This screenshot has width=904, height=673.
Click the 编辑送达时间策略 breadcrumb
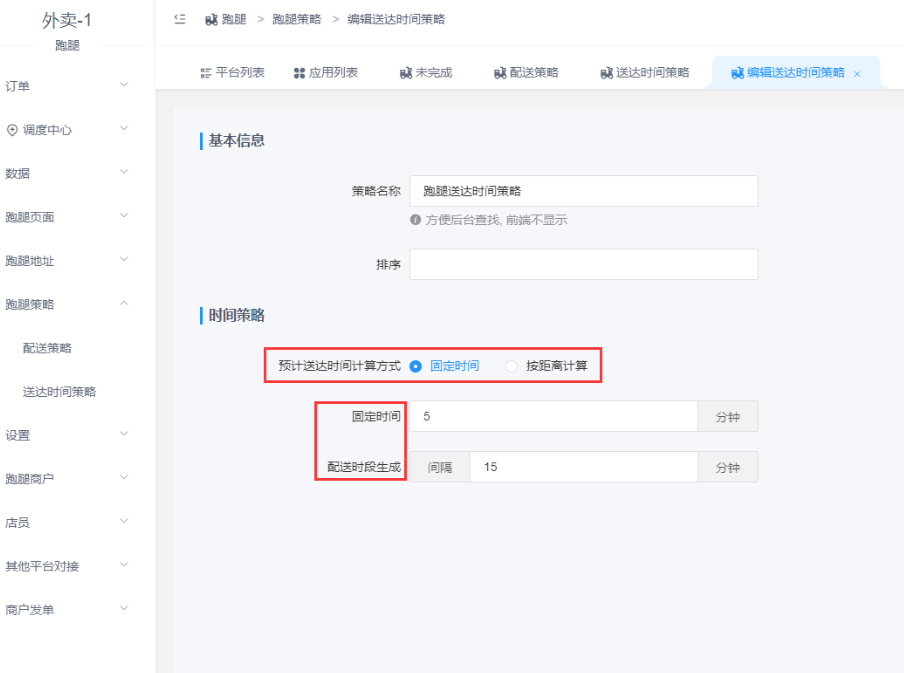coord(396,20)
